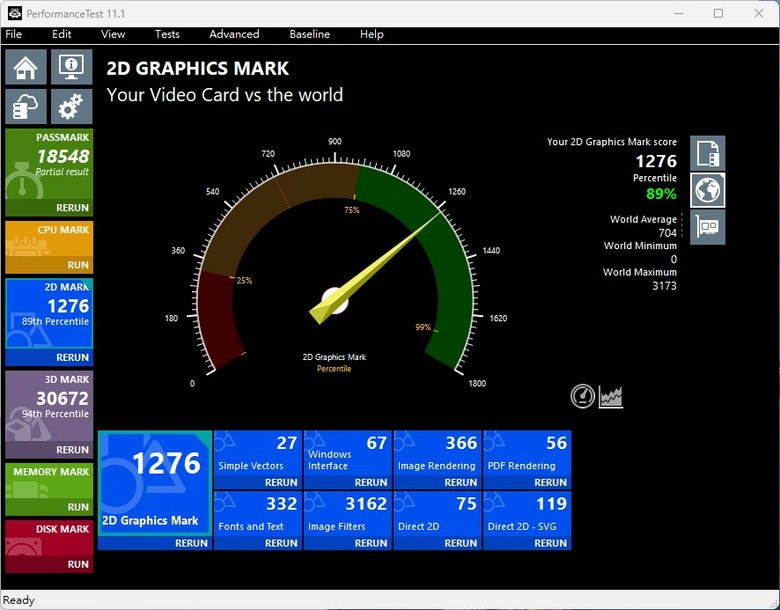This screenshot has width=780, height=610.
Task: Open the Tests menu
Action: (x=167, y=34)
